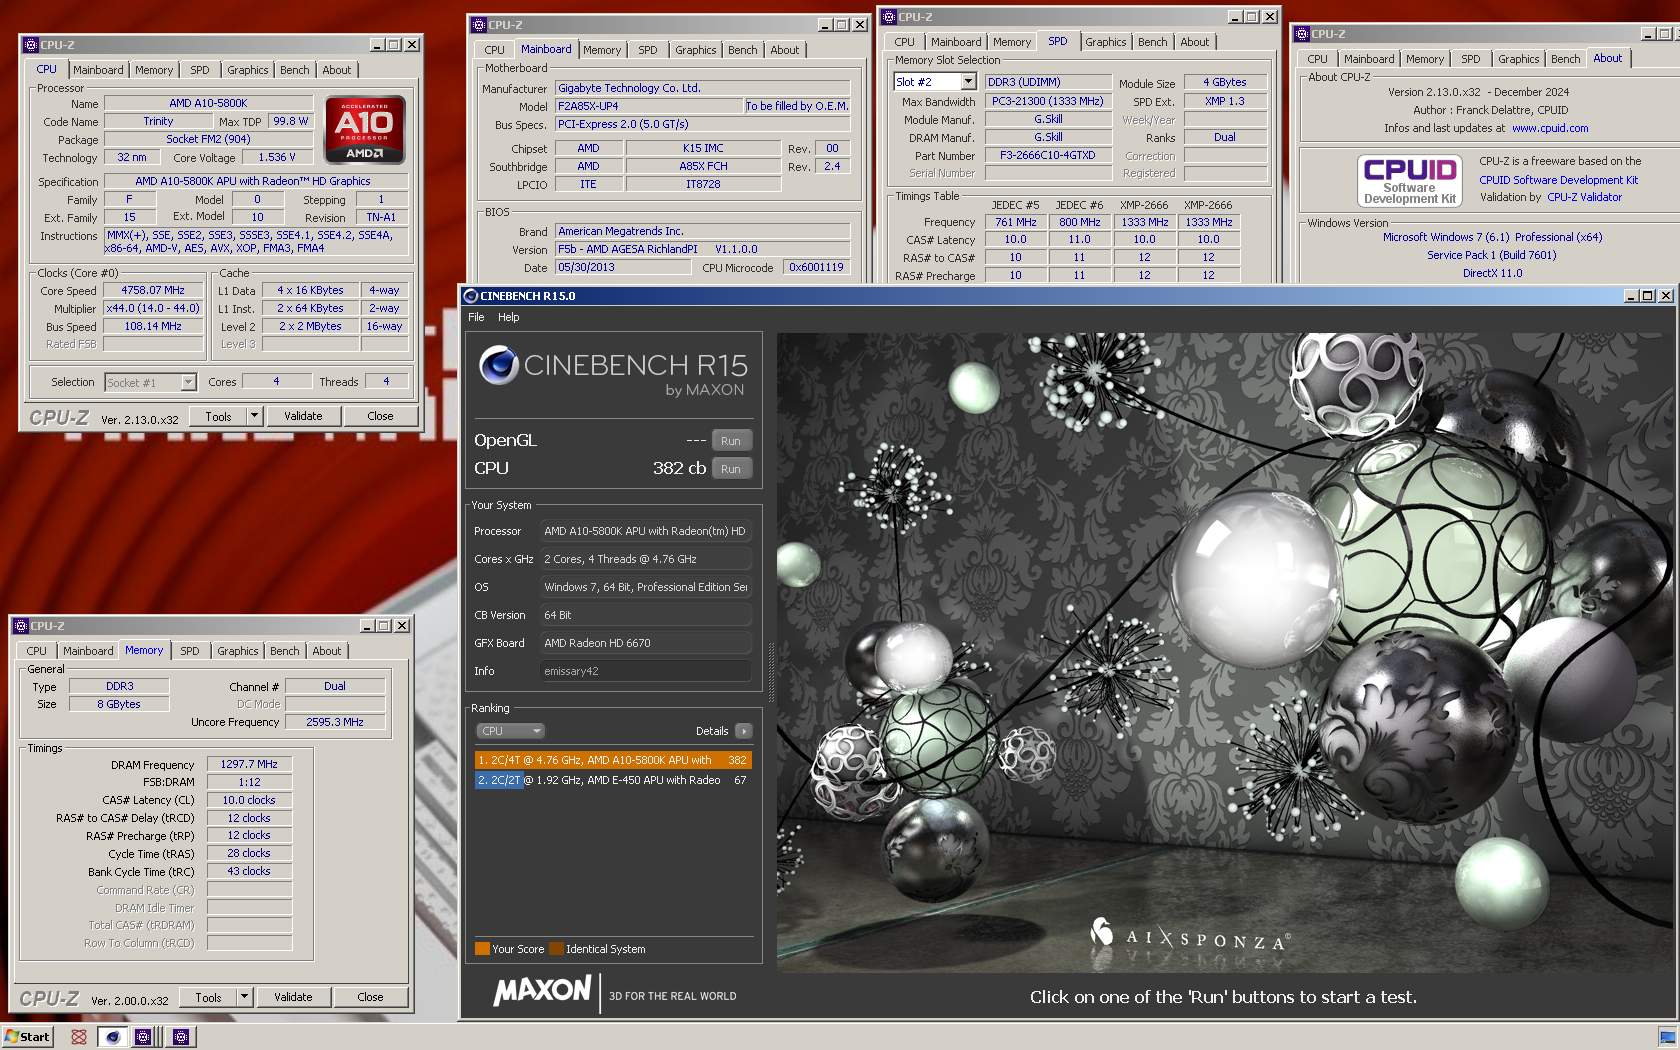Viewport: 1680px width, 1050px height.
Task: Click the AMD A10 processor logo in CPU-Z
Action: tap(365, 129)
